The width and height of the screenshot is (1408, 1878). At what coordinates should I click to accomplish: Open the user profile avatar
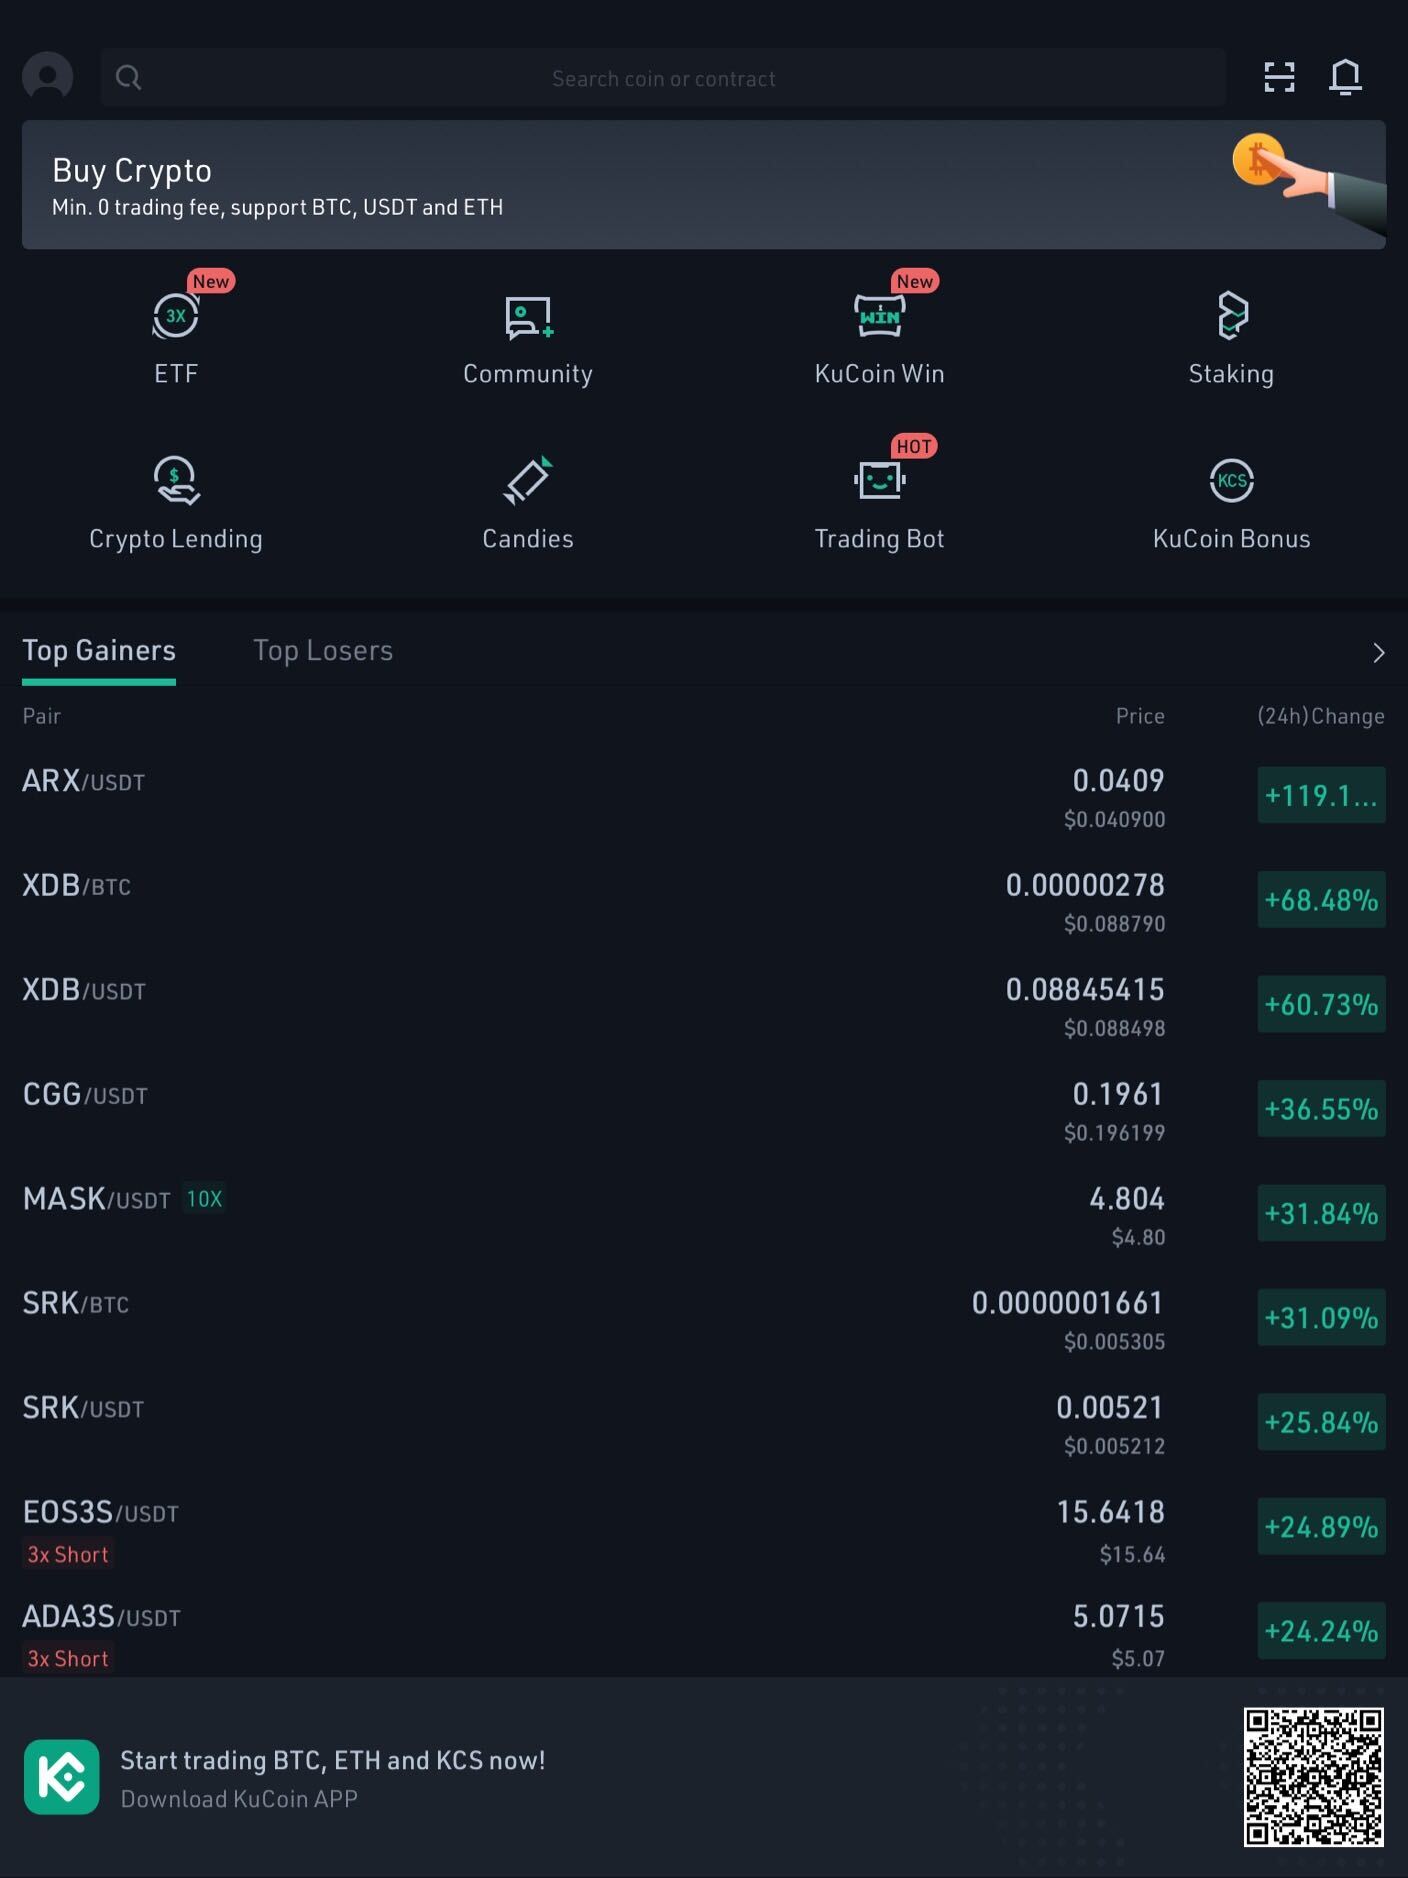[x=48, y=77]
